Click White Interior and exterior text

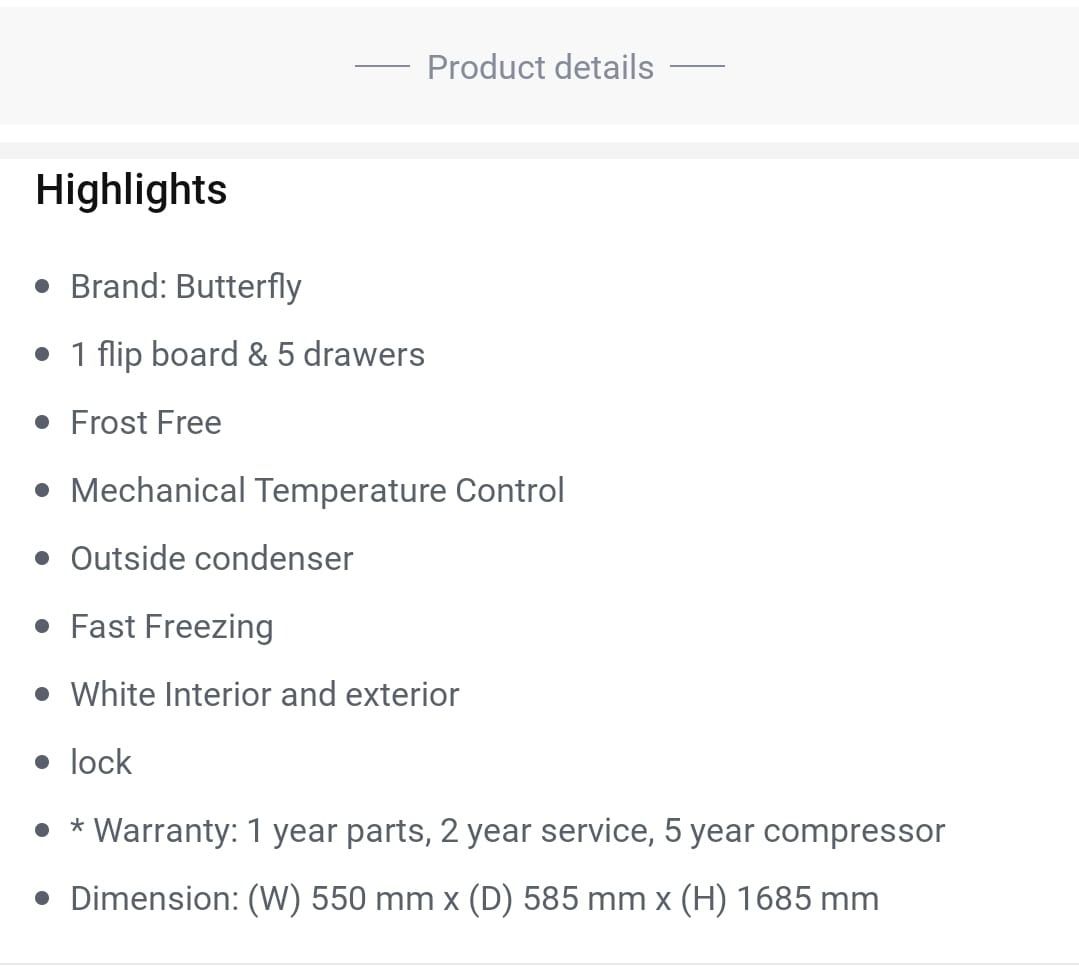click(x=264, y=695)
